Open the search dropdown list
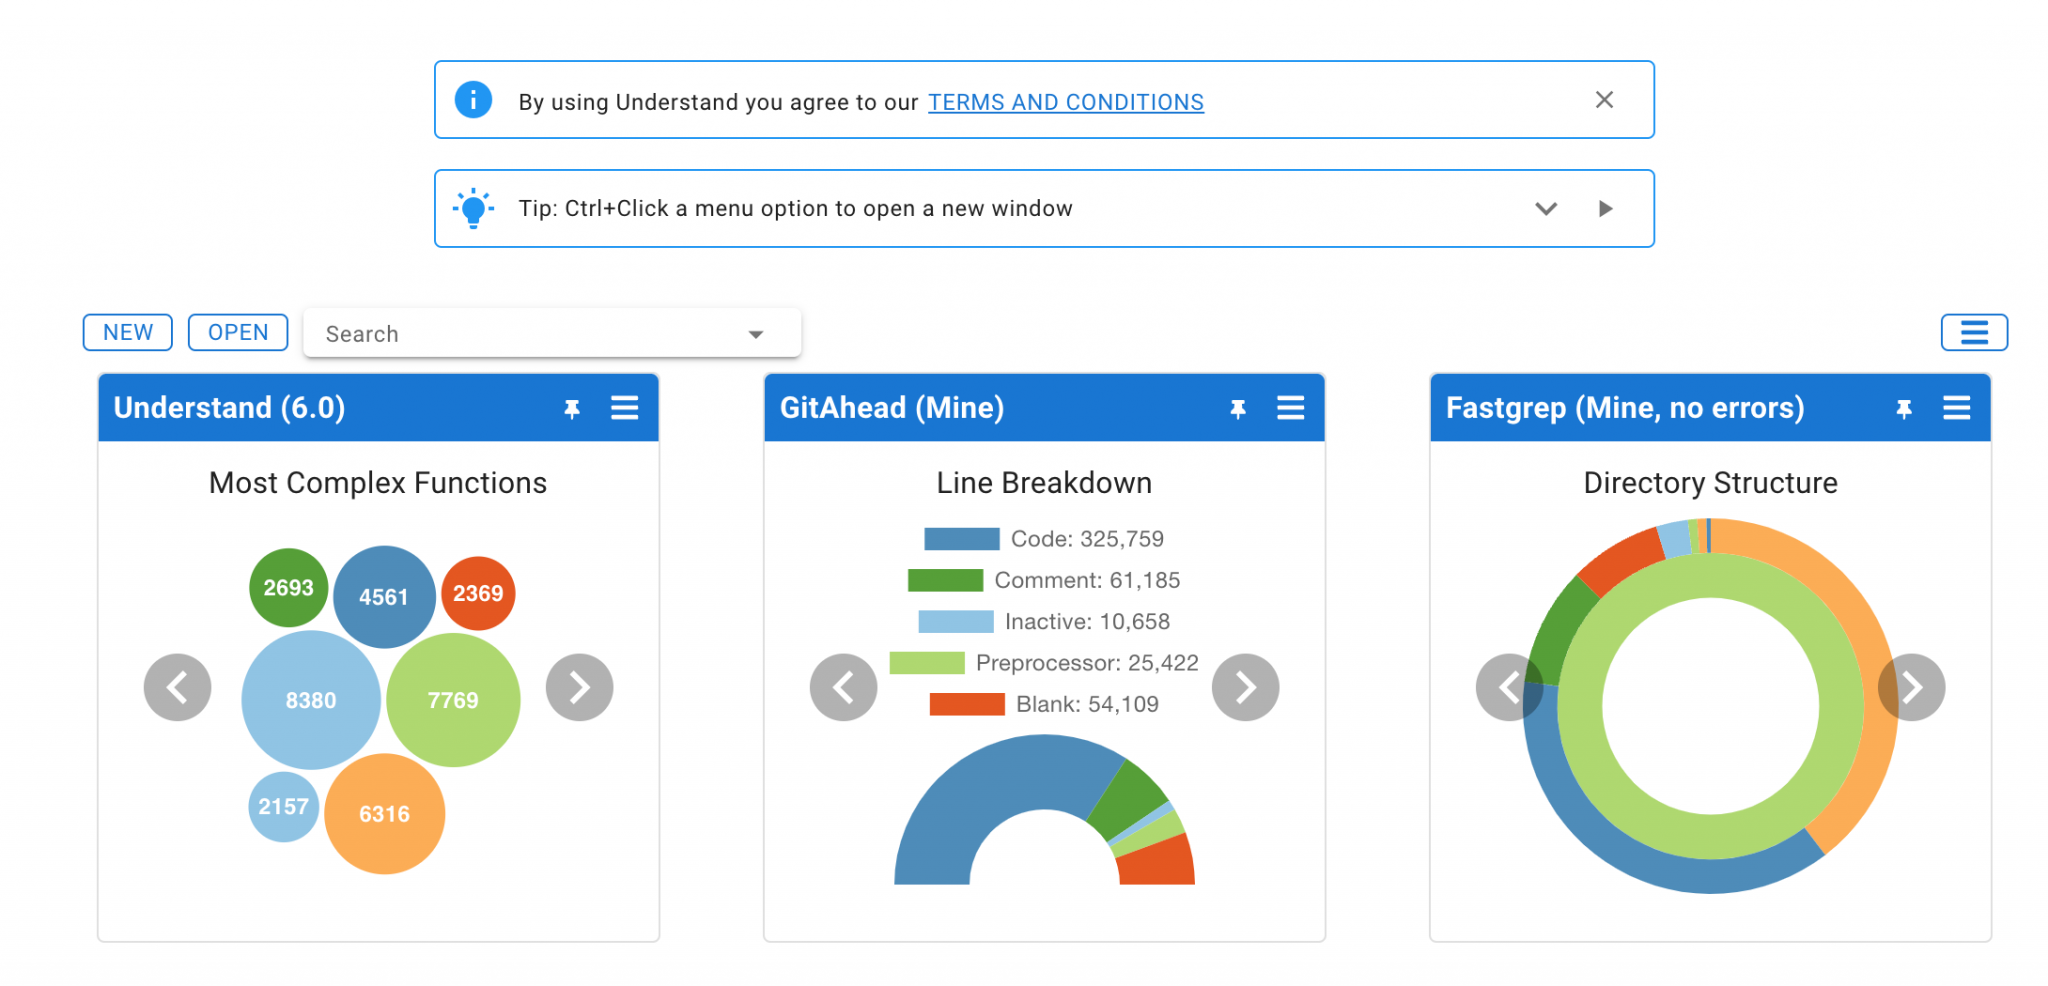Screen dimensions: 2048x986 tap(755, 333)
